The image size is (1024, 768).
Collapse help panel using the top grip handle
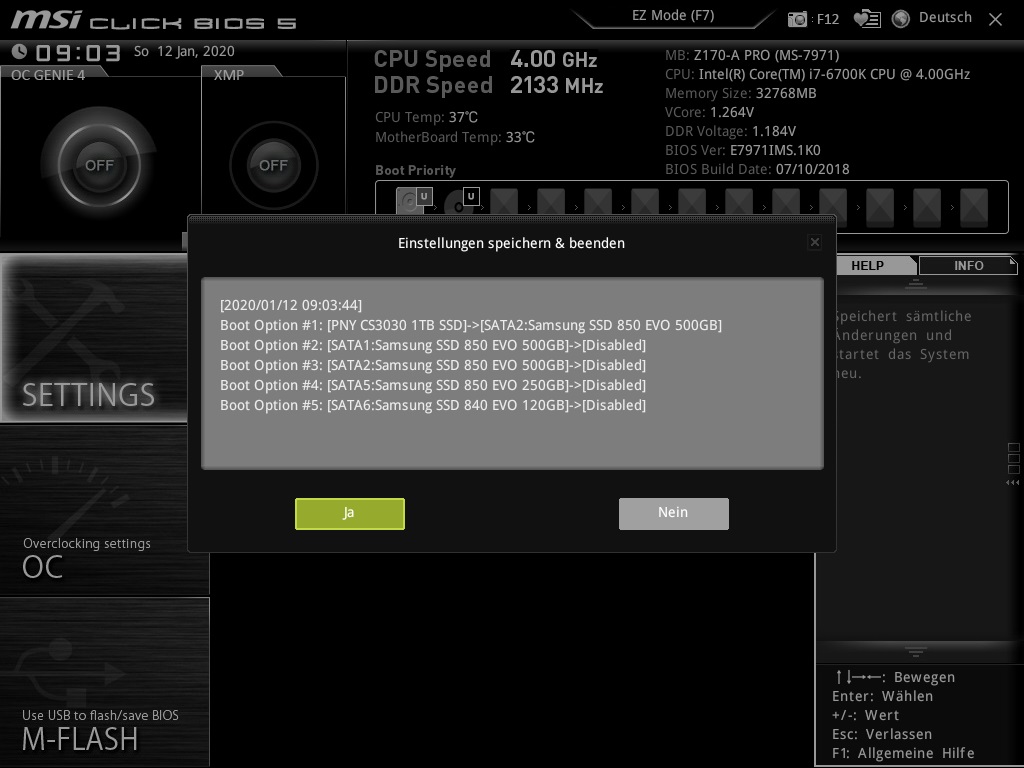pyautogui.click(x=916, y=283)
